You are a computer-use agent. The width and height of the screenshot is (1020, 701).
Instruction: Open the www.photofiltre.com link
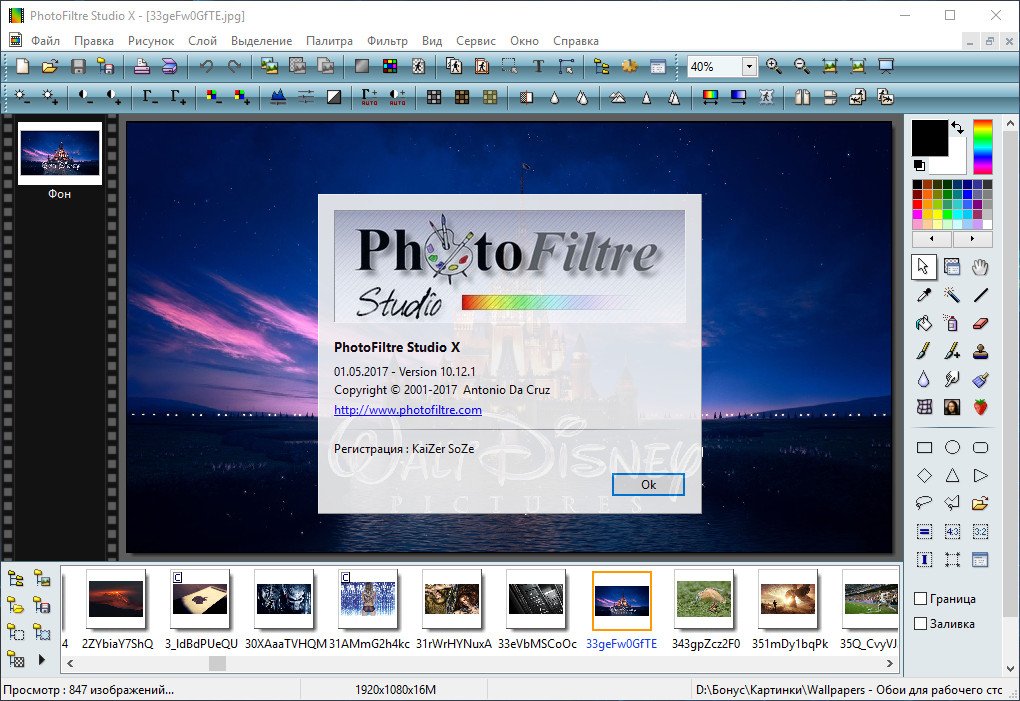coord(408,410)
